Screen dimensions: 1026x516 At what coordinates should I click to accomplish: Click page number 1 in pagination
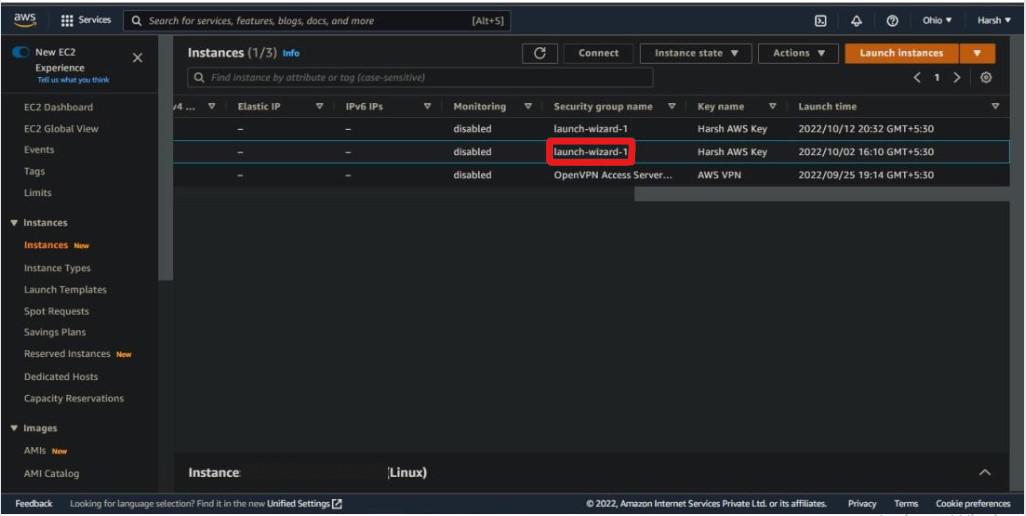tap(936, 78)
